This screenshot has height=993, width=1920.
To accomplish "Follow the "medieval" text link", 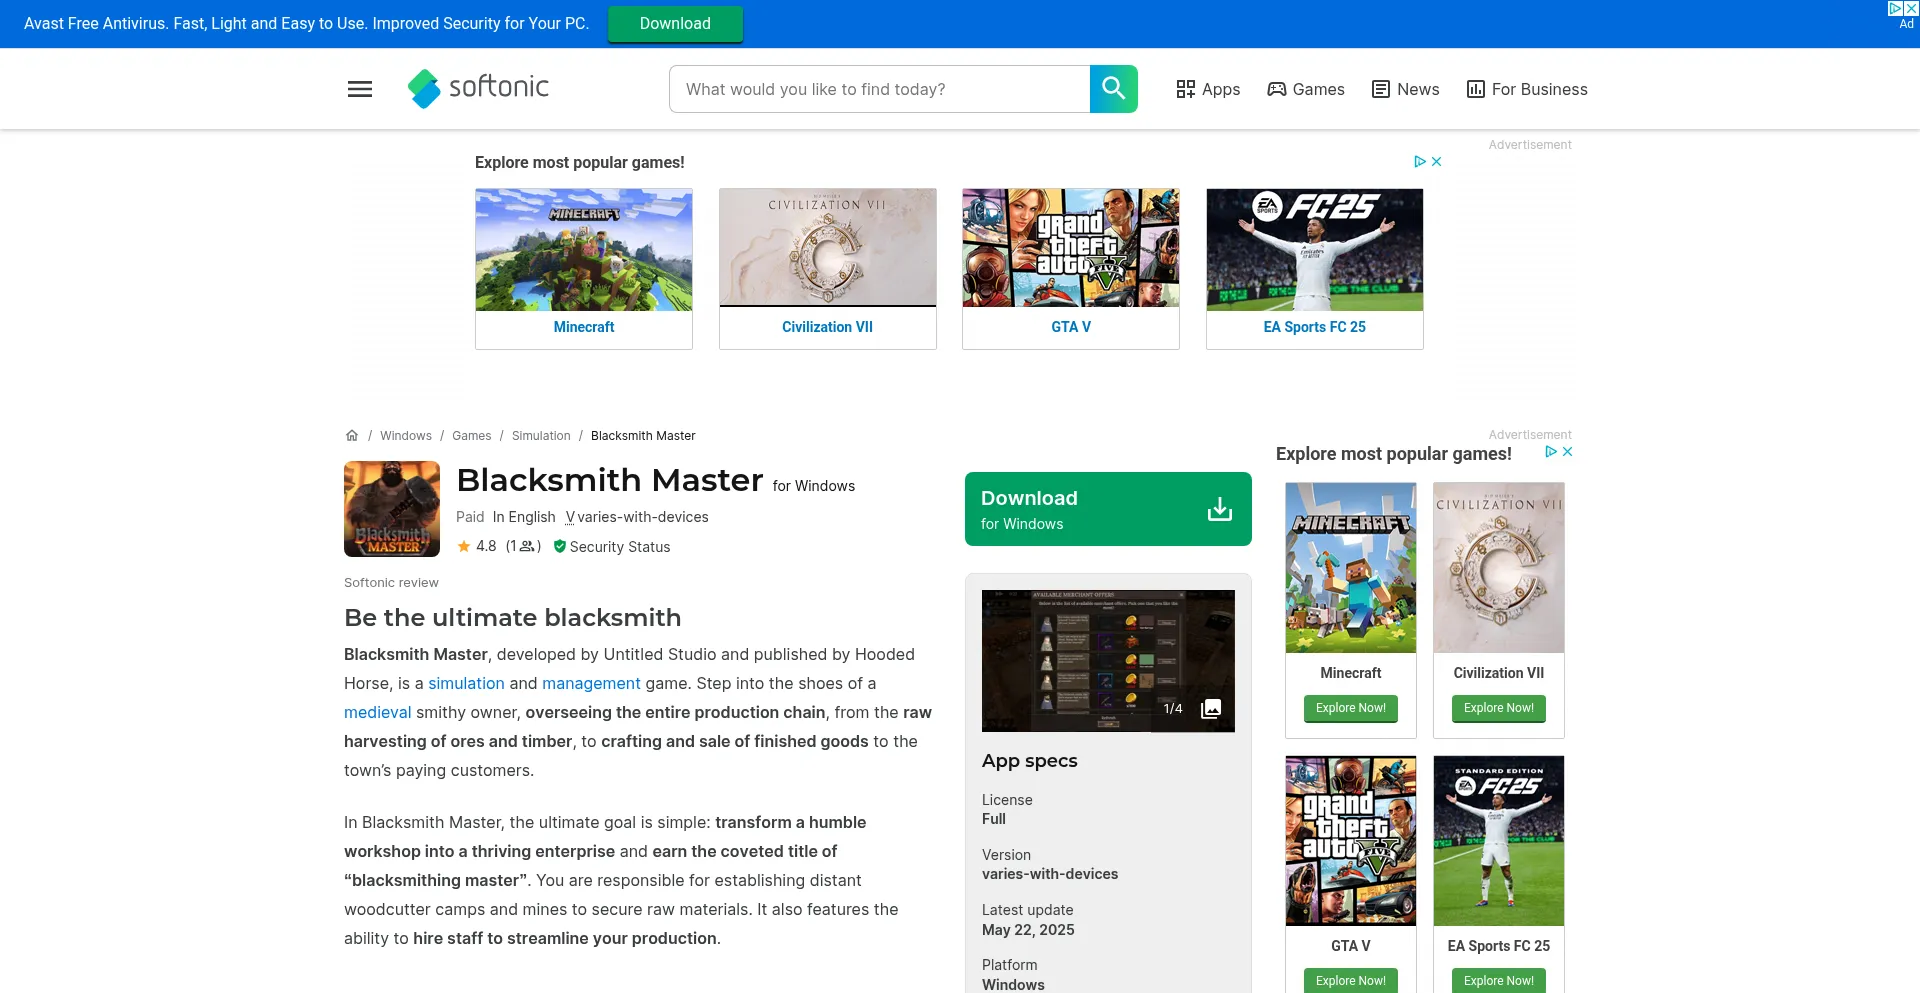I will coord(377,712).
